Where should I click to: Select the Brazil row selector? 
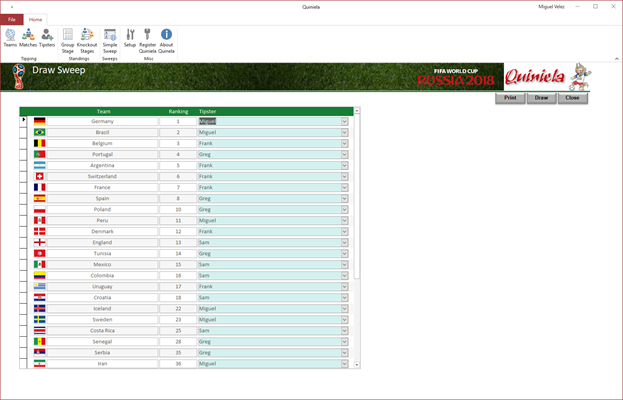click(x=23, y=132)
